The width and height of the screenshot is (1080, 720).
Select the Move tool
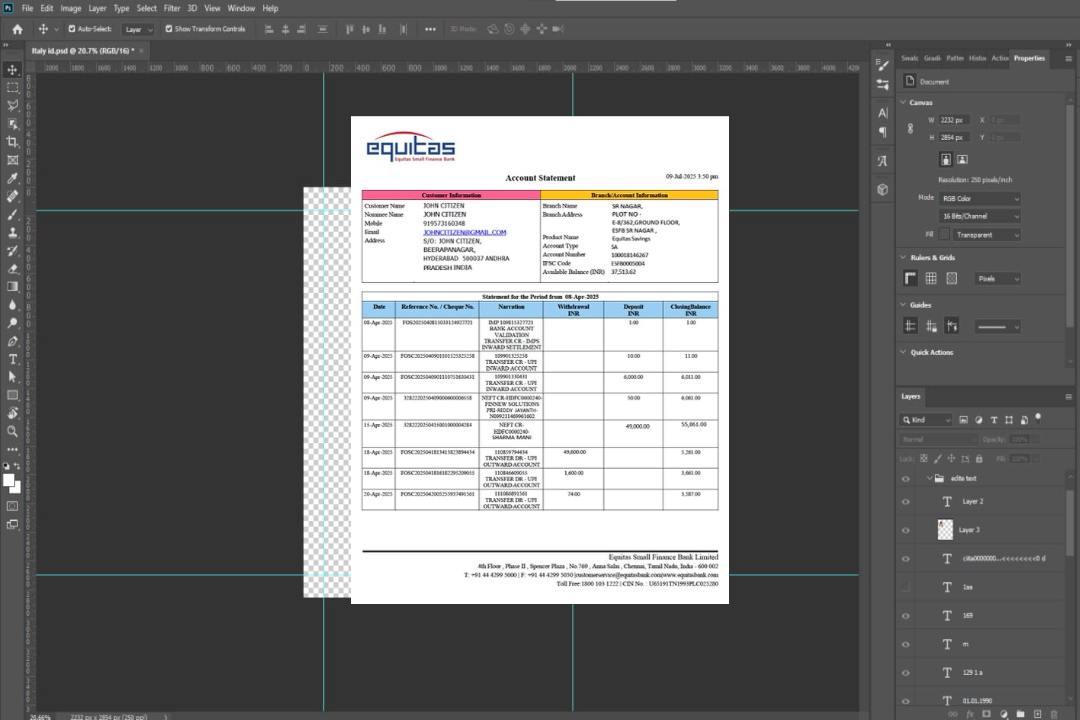point(12,70)
